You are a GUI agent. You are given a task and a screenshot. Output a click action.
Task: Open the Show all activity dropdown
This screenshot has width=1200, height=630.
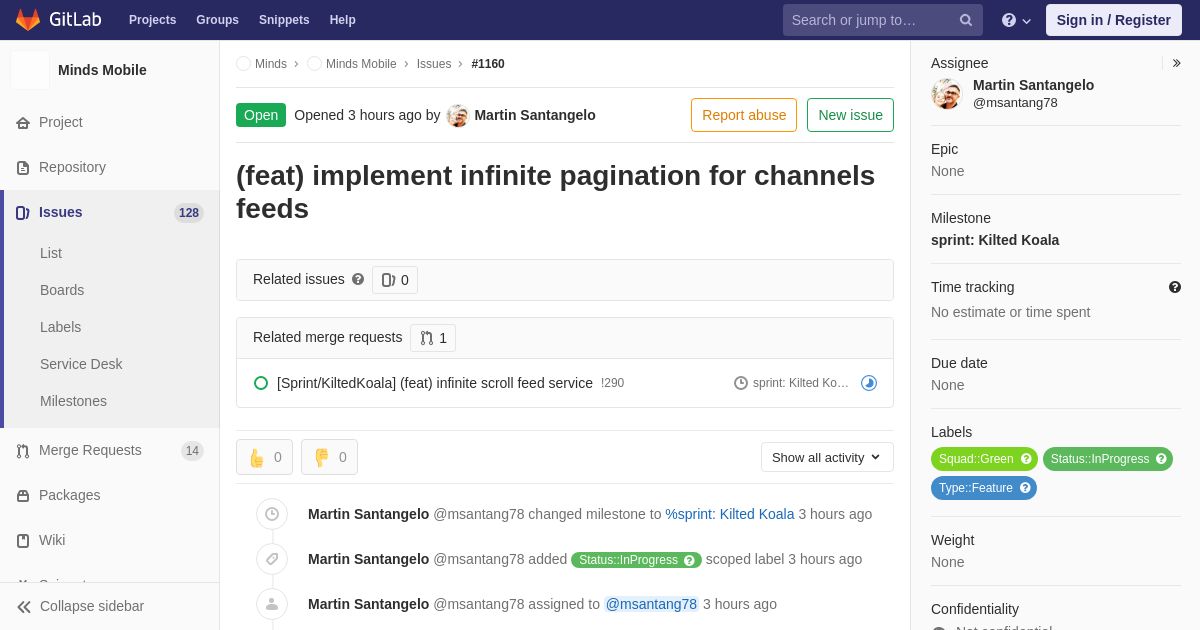pos(827,457)
